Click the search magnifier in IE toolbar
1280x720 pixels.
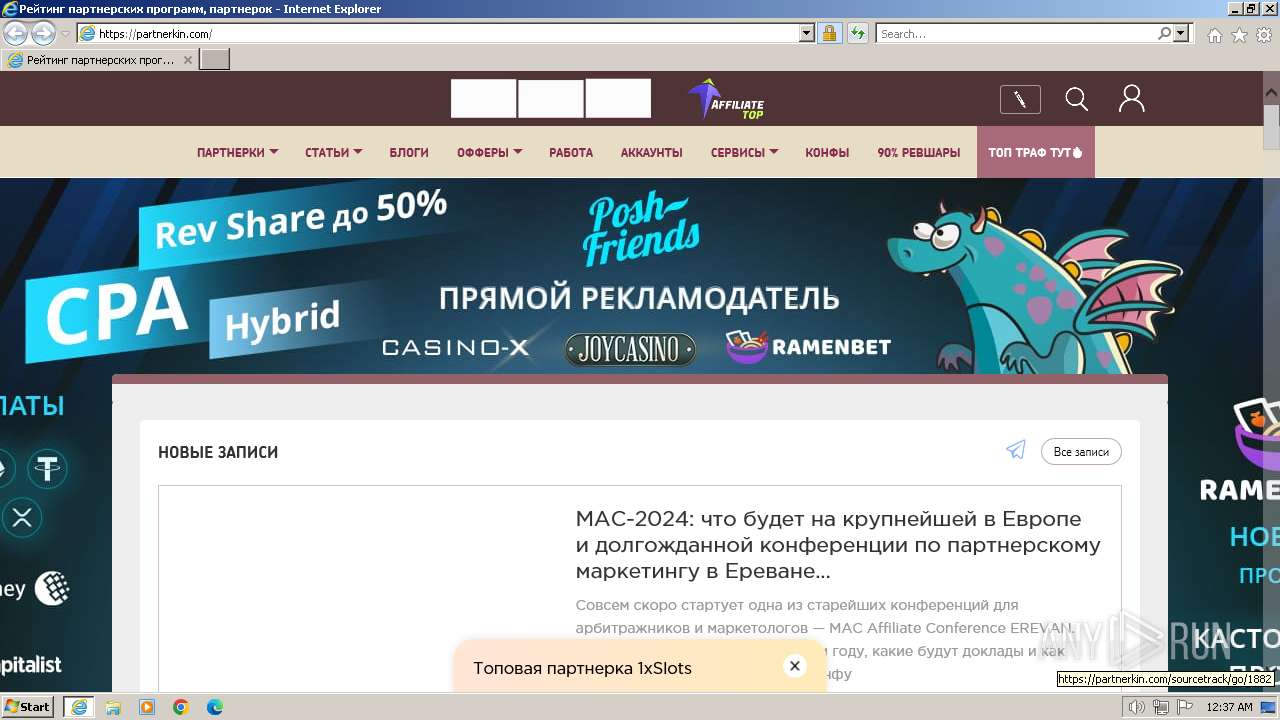click(1165, 33)
